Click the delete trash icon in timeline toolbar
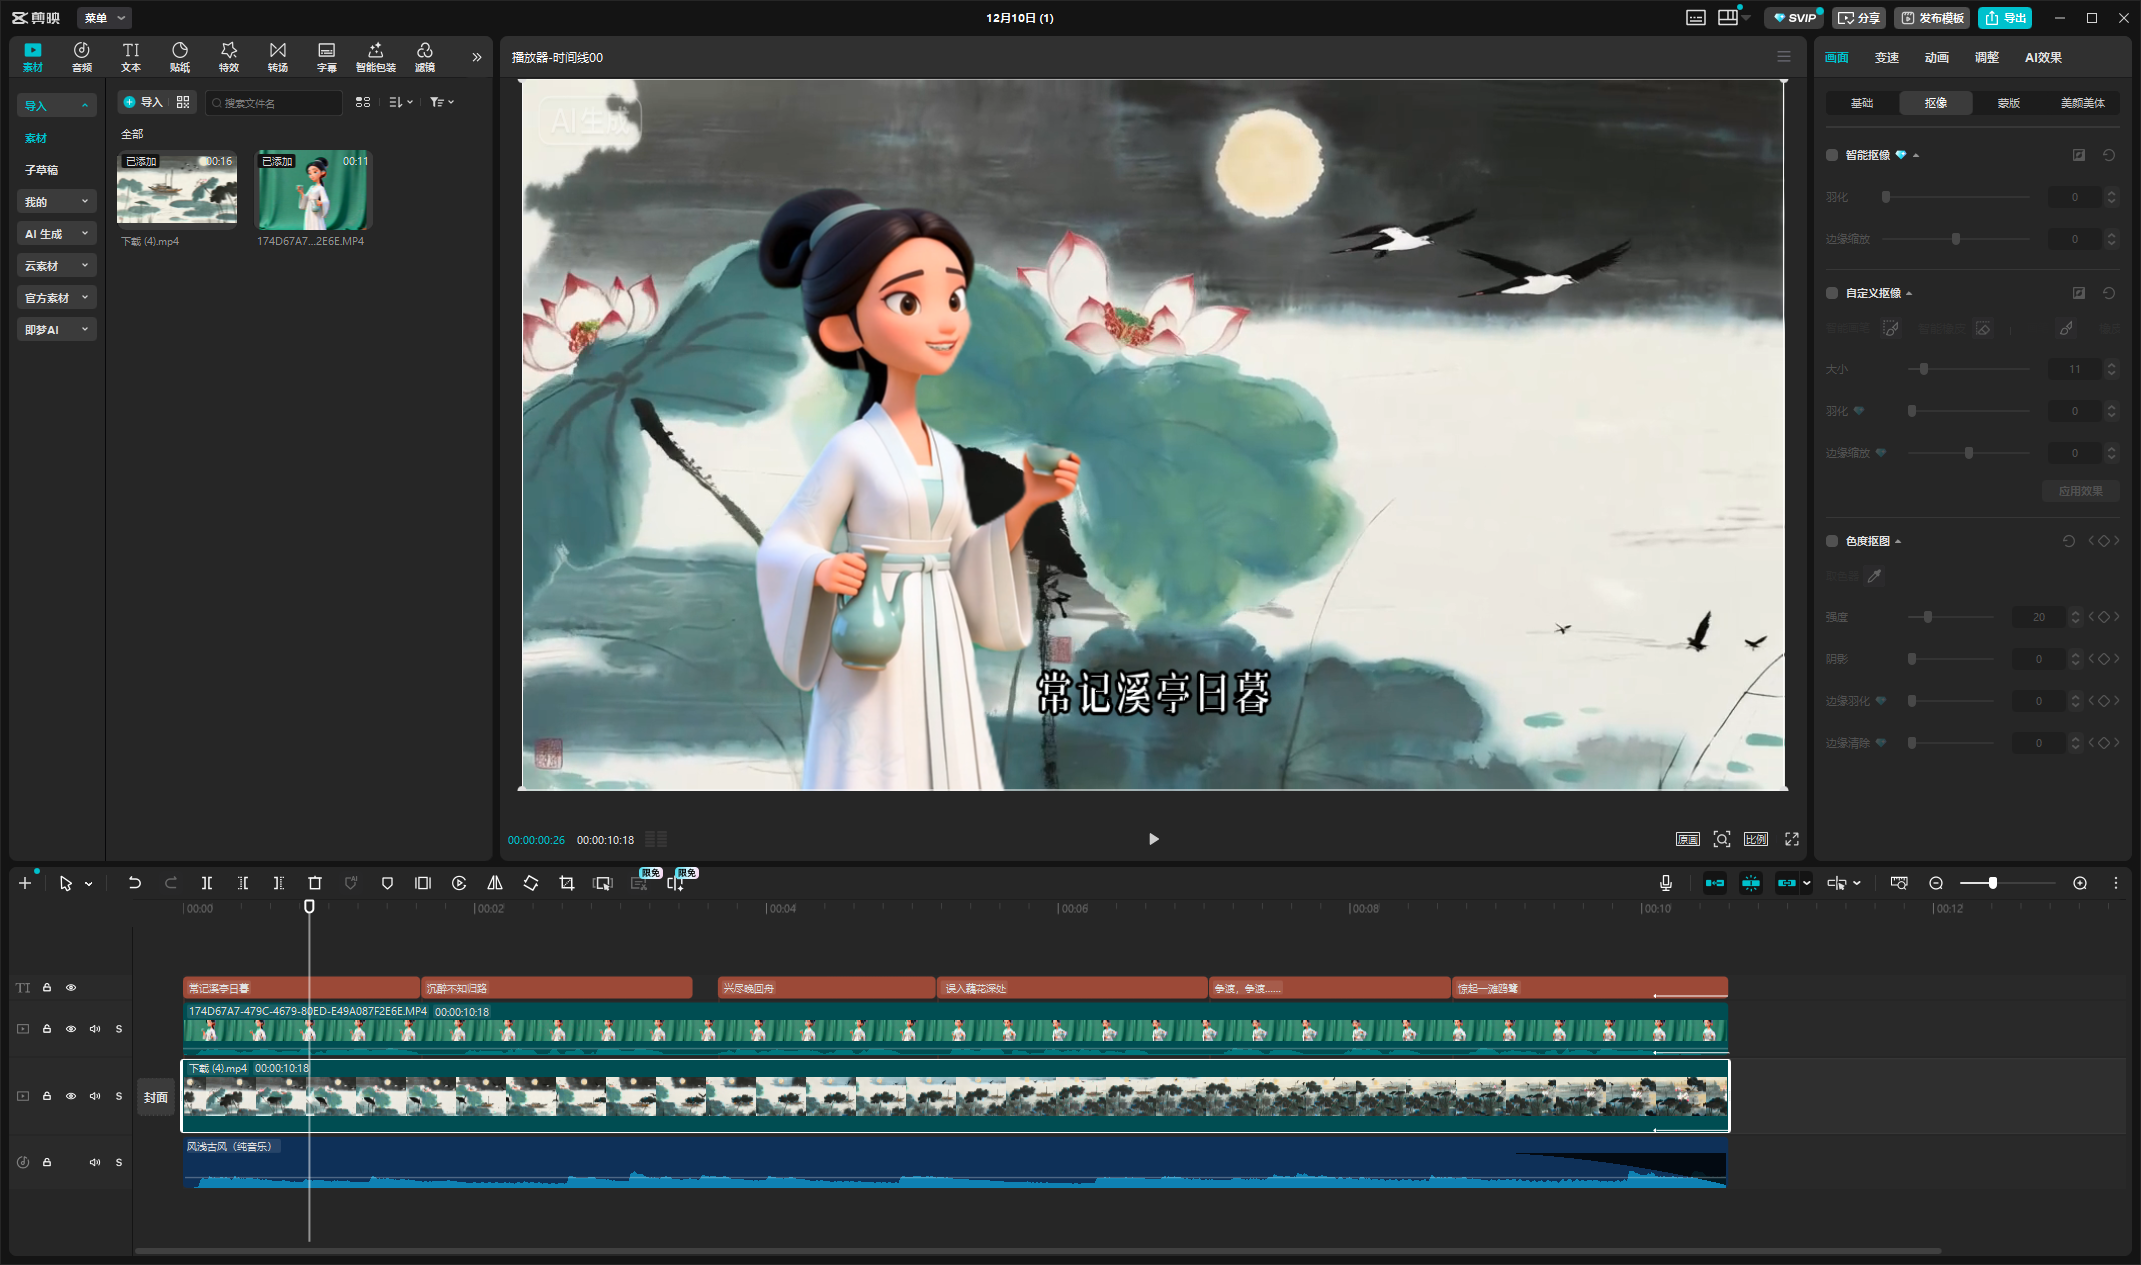Viewport: 2141px width, 1265px height. [x=315, y=883]
